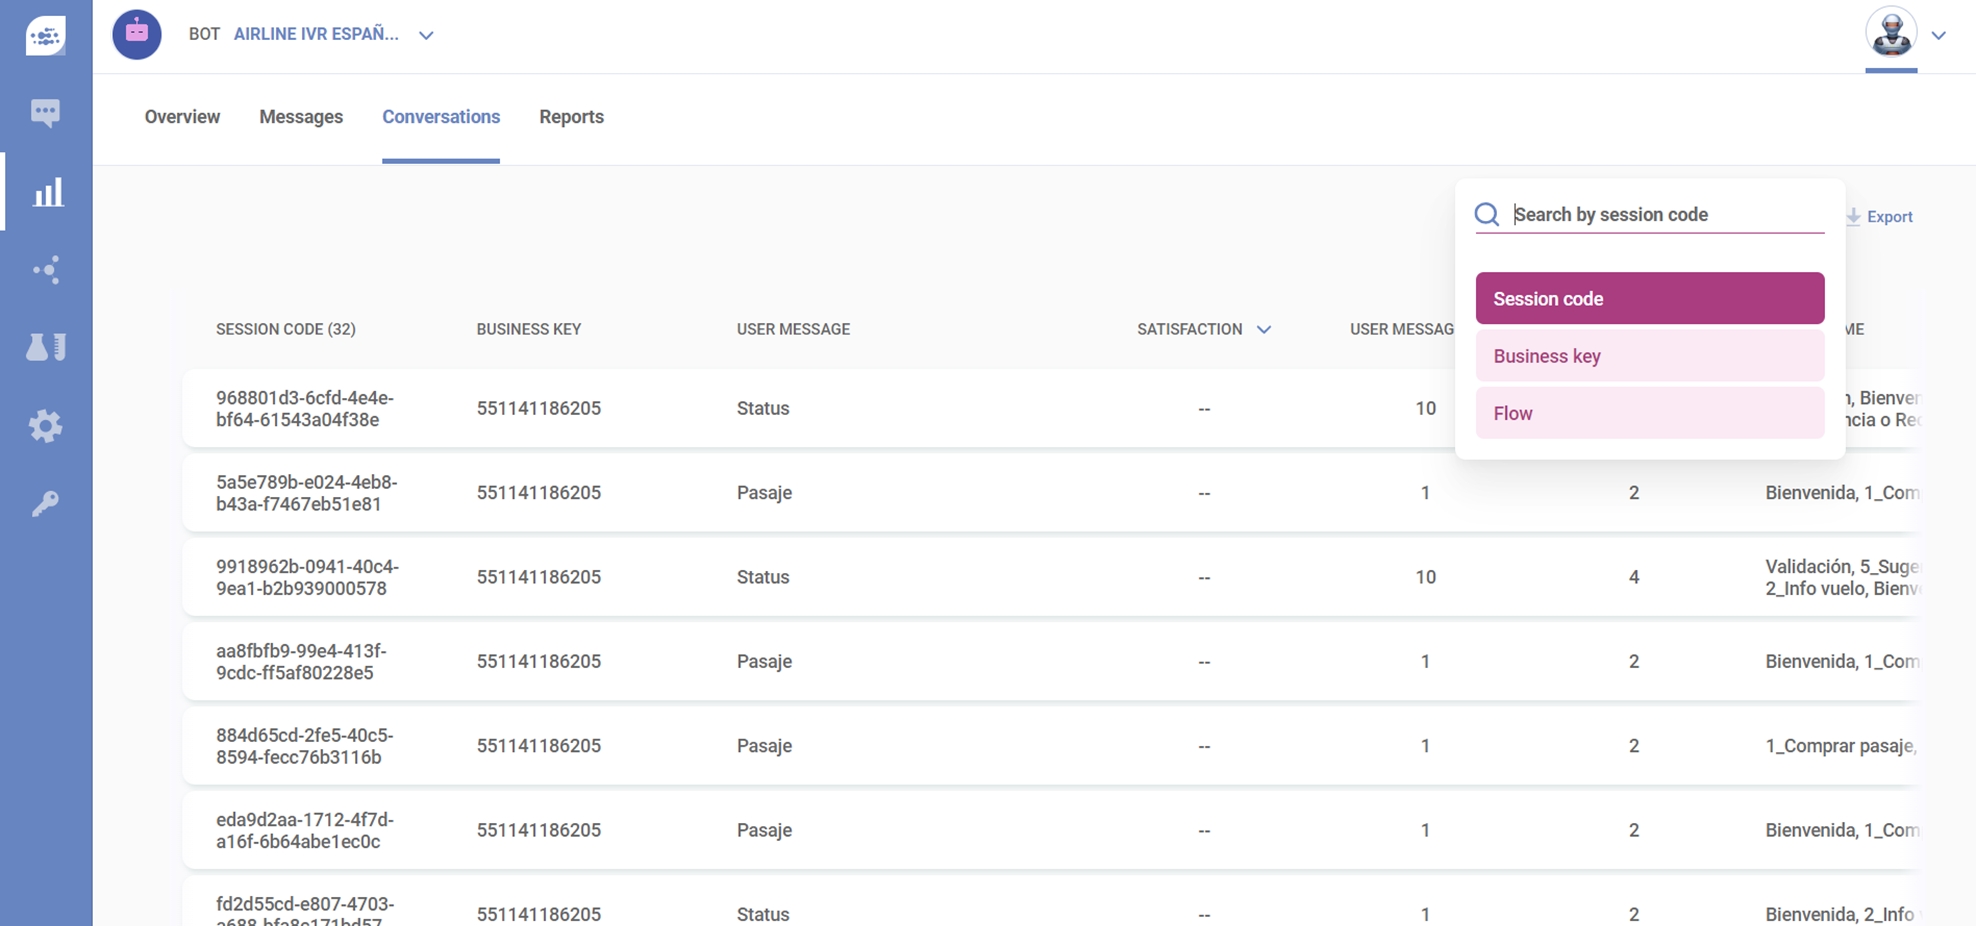This screenshot has width=1976, height=926.
Task: Focus the Search by session code field
Action: [1665, 215]
